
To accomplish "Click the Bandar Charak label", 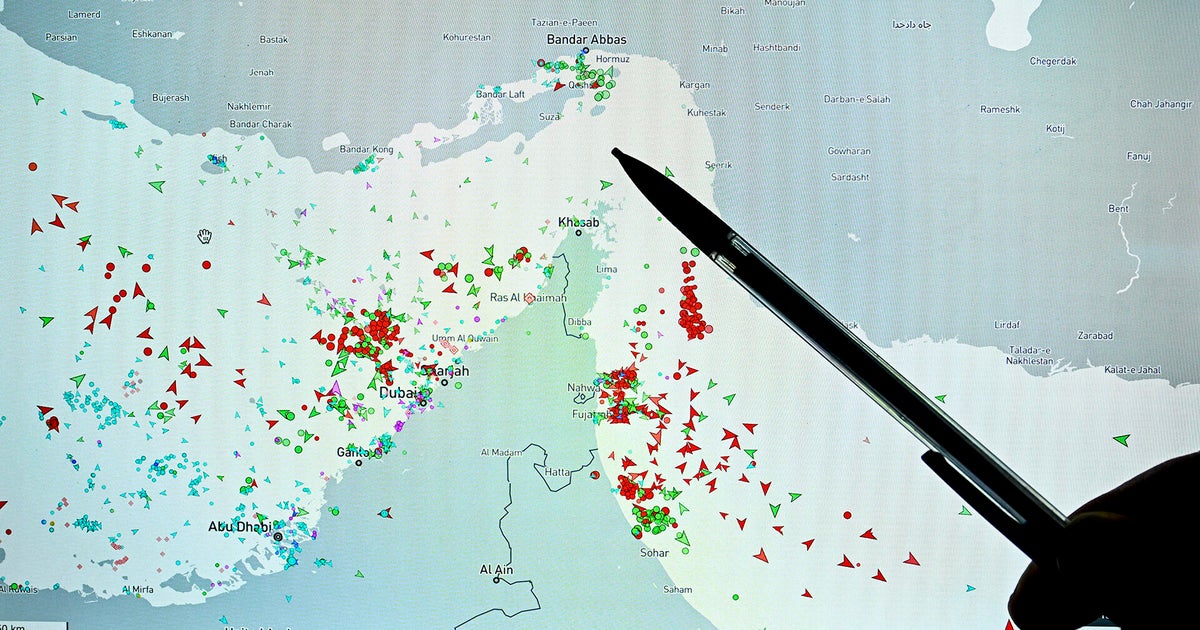I will click(260, 124).
